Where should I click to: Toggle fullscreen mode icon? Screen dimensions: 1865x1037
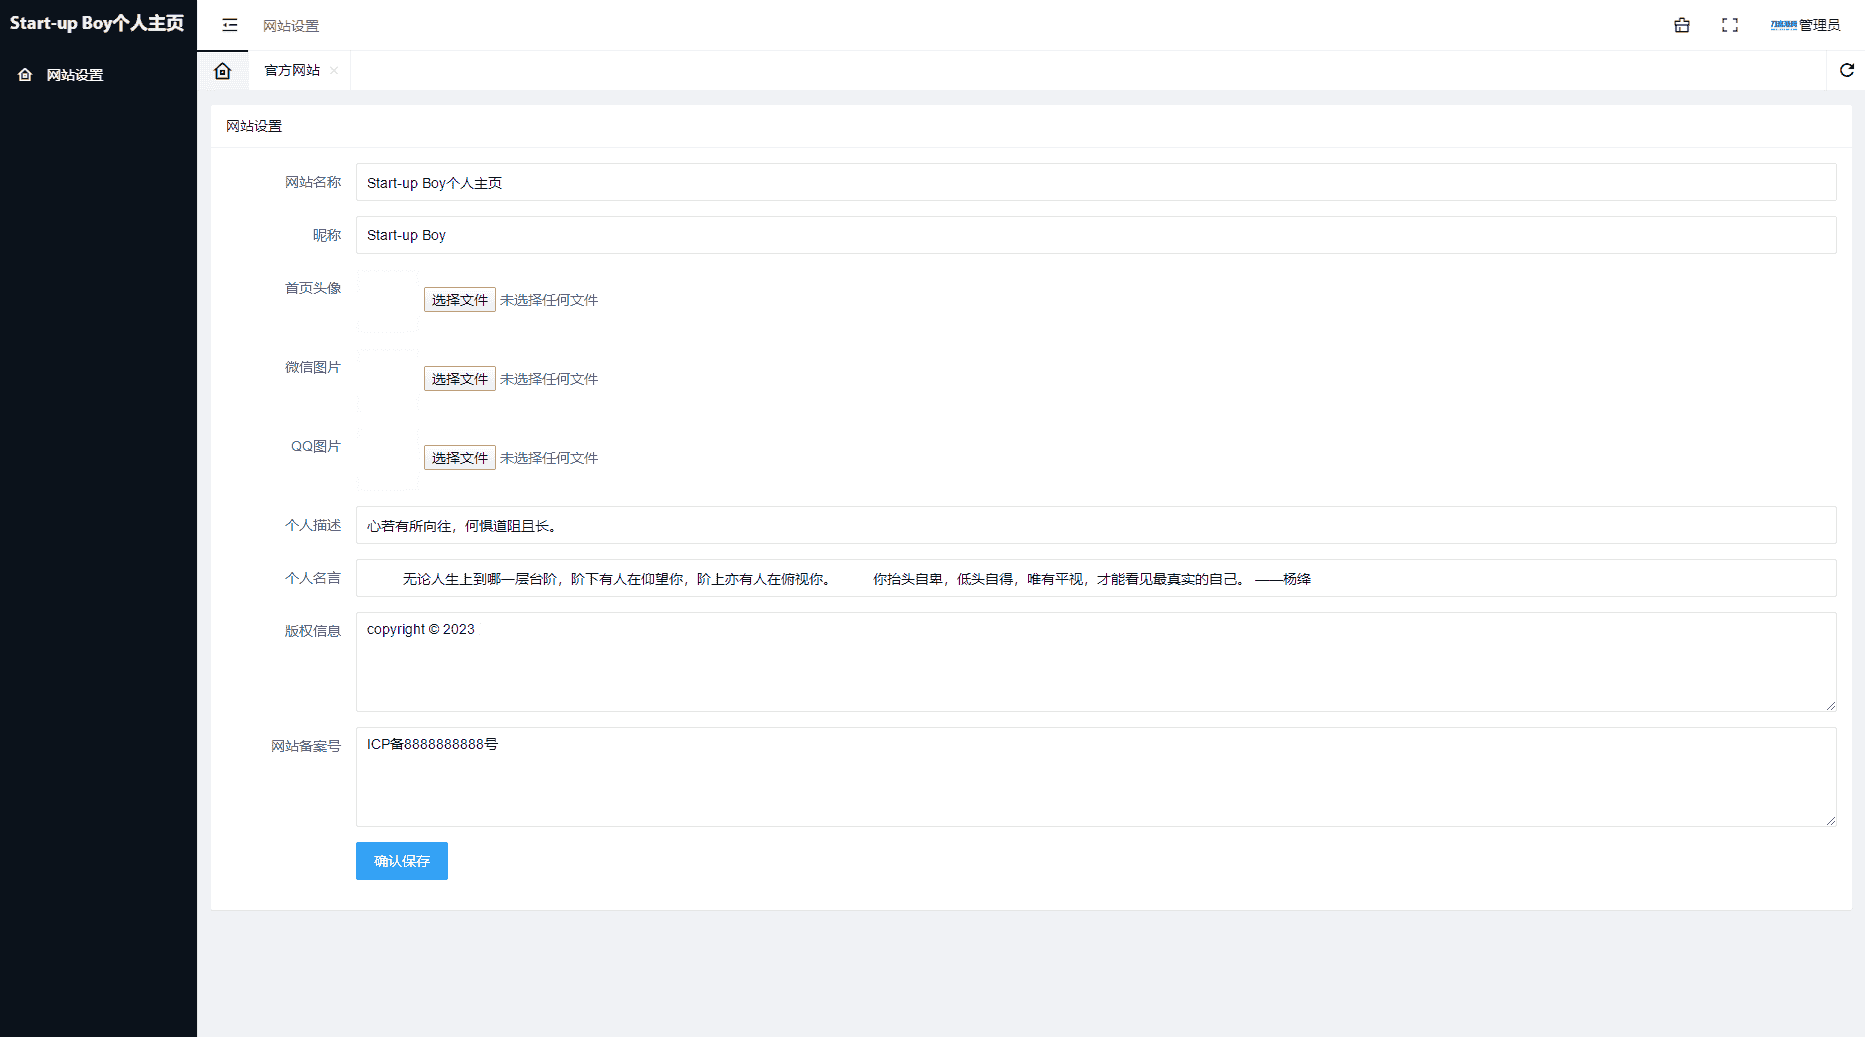[x=1729, y=25]
